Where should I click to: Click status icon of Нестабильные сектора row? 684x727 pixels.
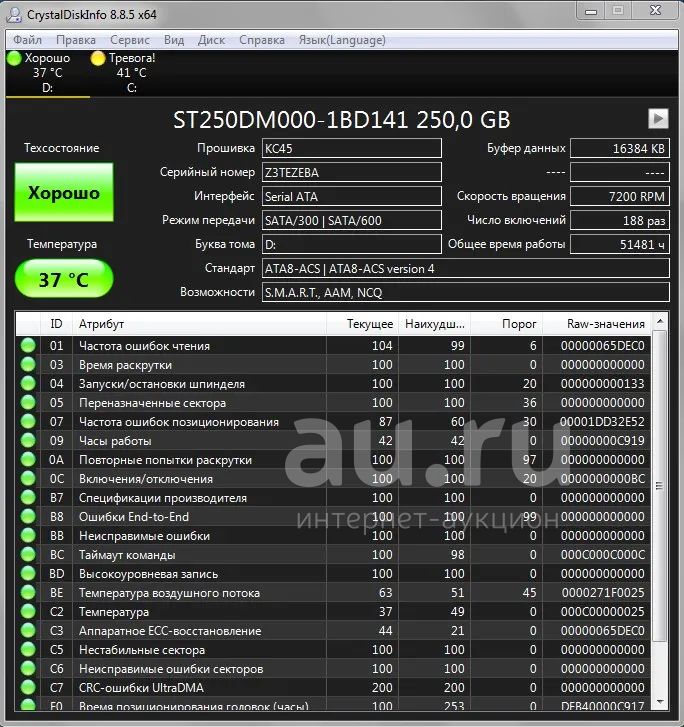pyautogui.click(x=28, y=650)
